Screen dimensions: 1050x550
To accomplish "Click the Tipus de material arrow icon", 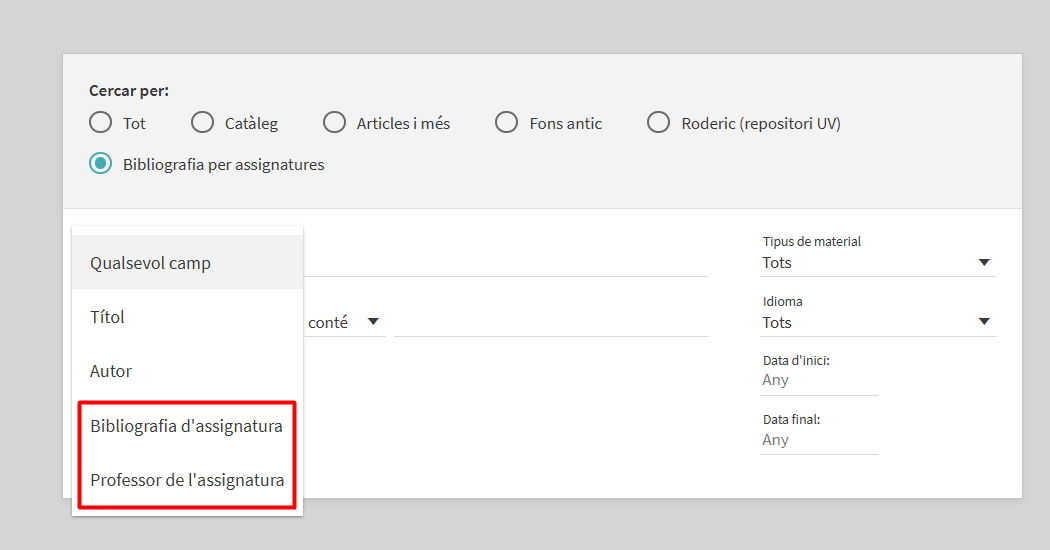I will pyautogui.click(x=984, y=263).
